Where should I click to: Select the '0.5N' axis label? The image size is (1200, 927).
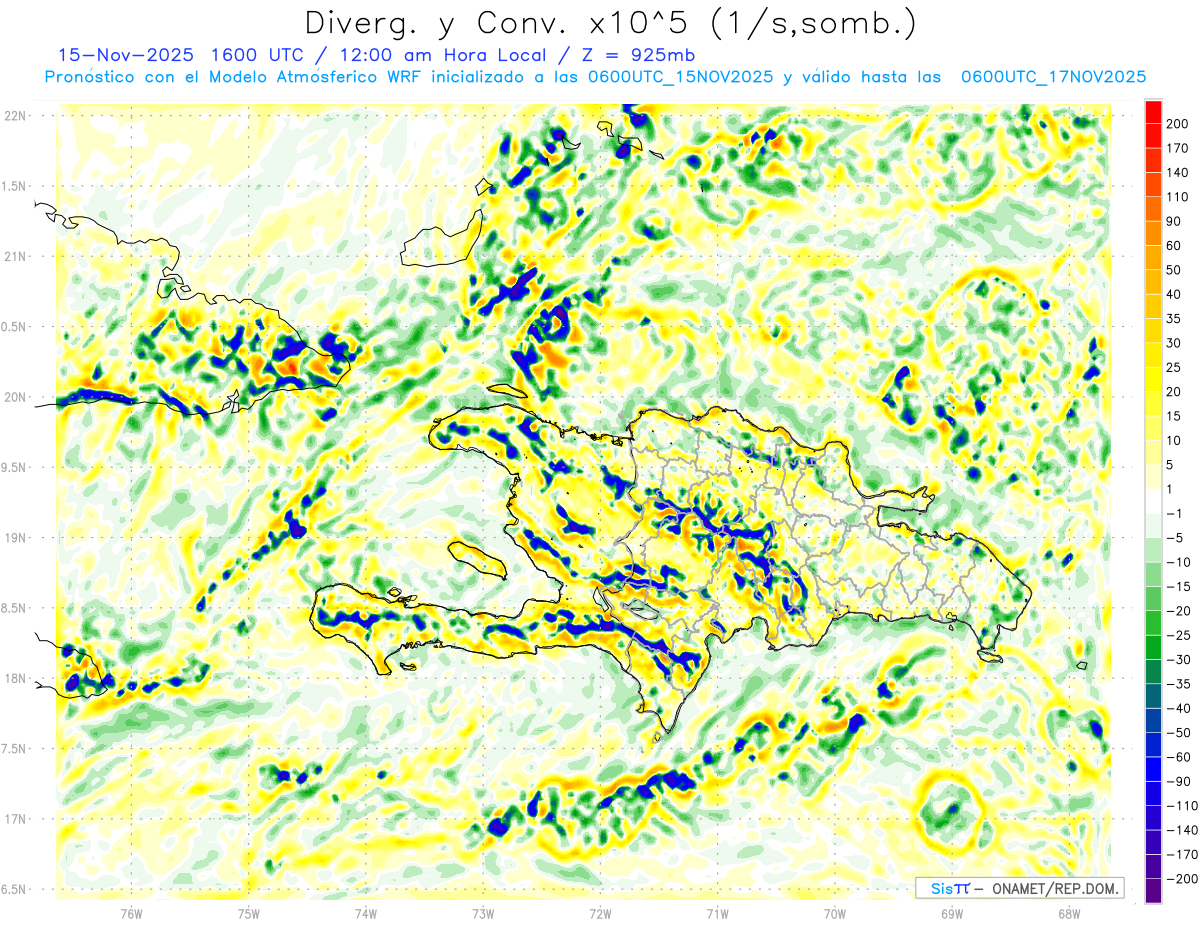tap(15, 327)
